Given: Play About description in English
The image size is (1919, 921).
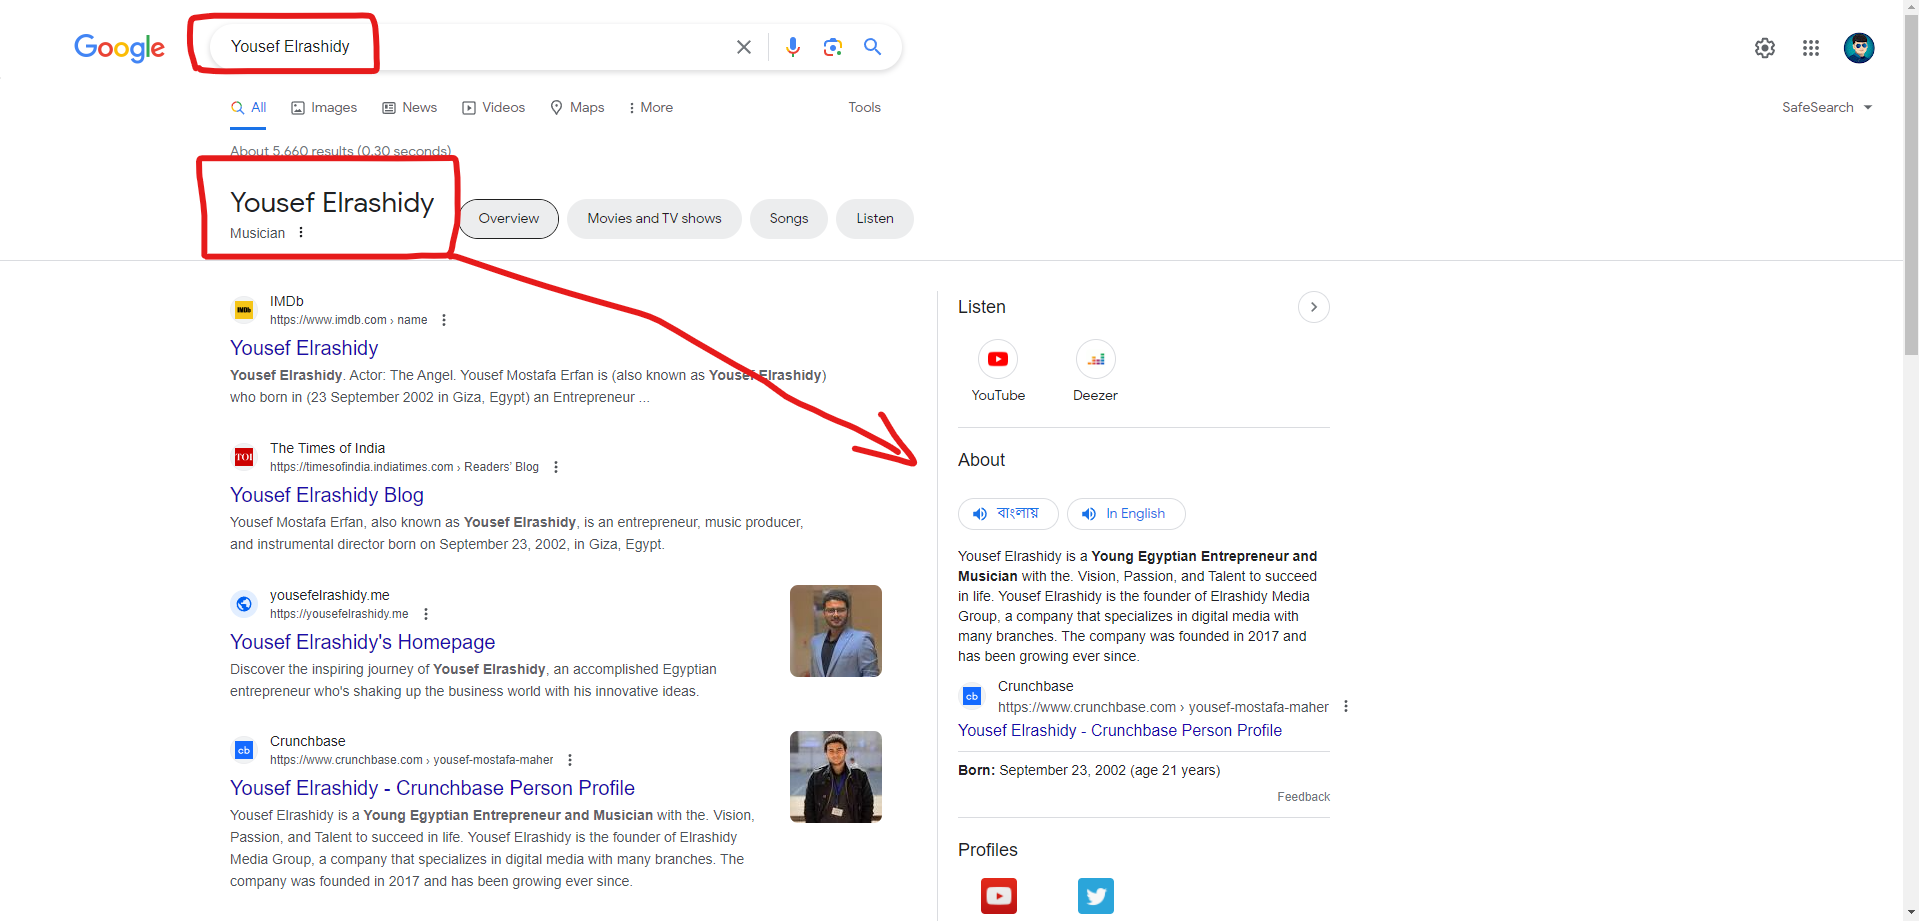Looking at the screenshot, I should click(1126, 514).
